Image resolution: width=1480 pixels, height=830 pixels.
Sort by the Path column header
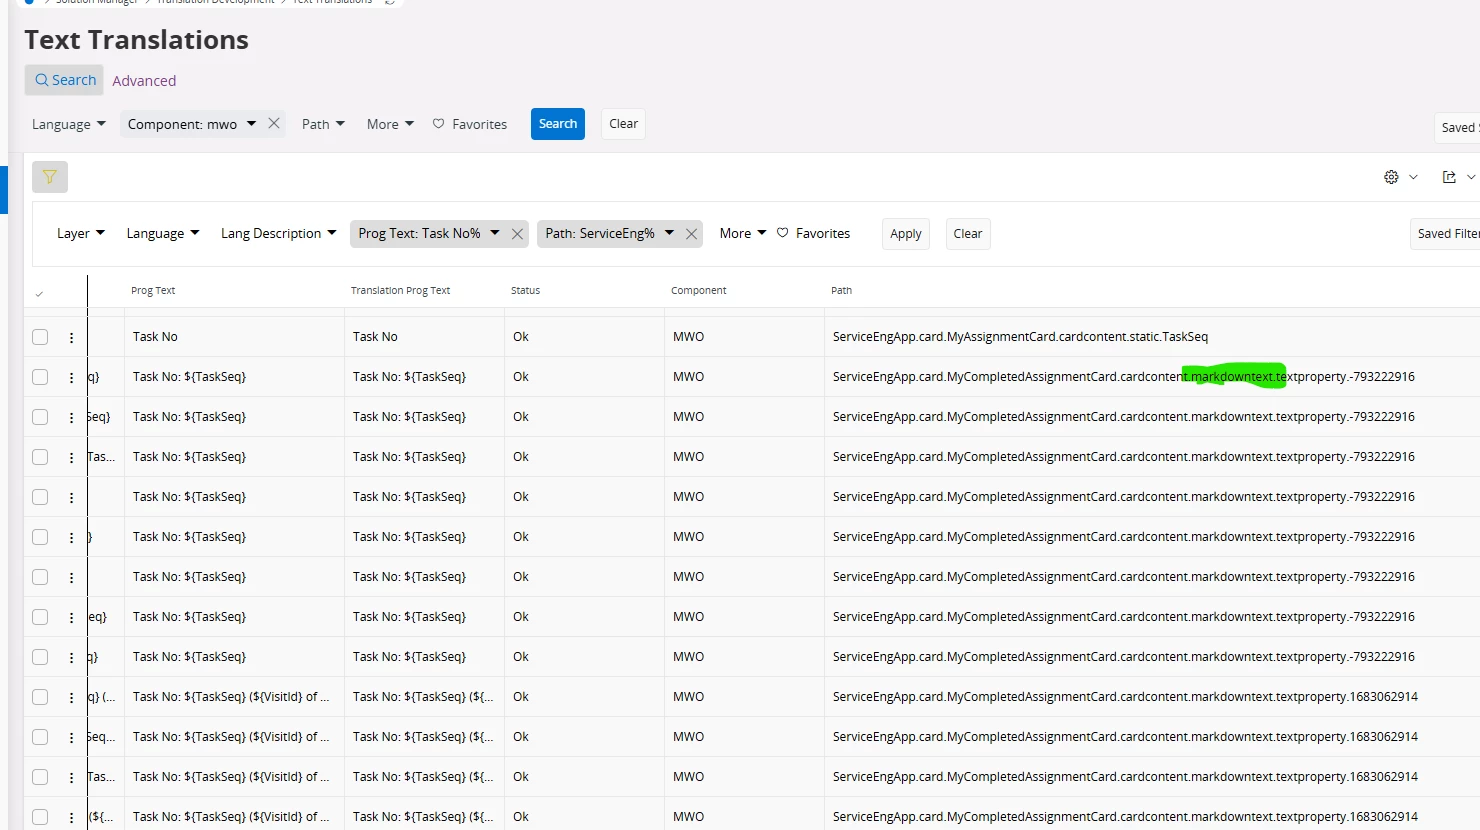coord(841,291)
